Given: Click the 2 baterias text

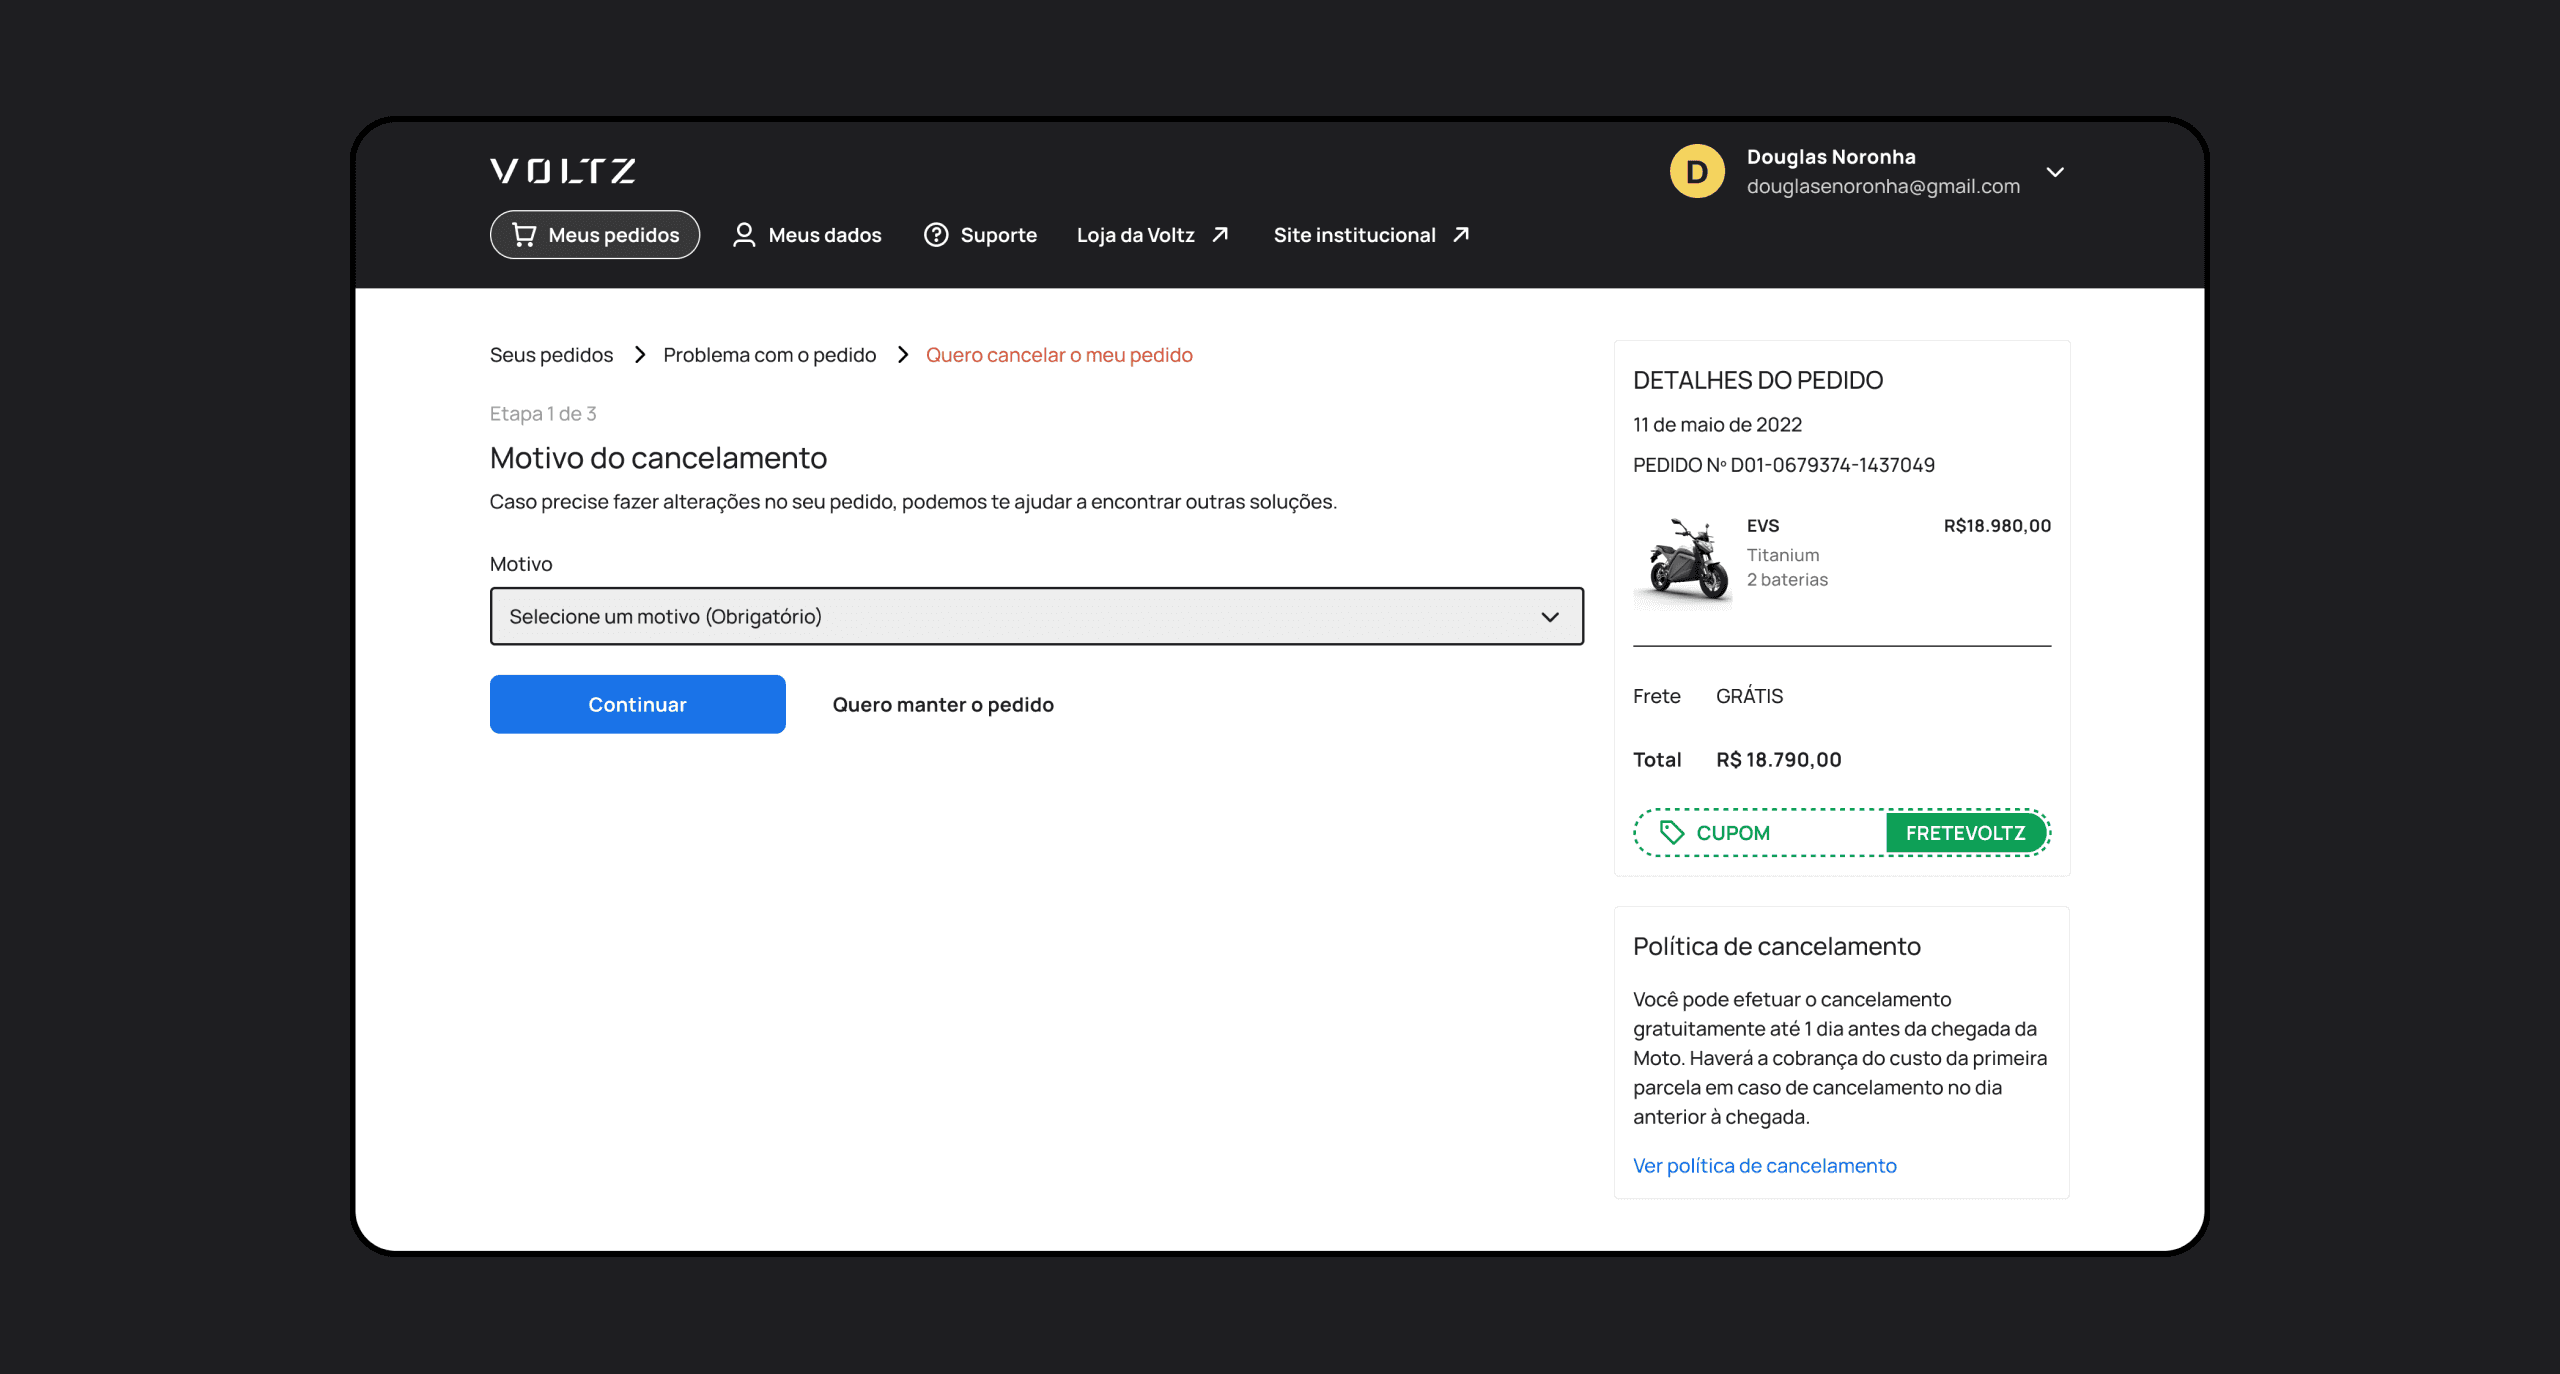Looking at the screenshot, I should point(1787,580).
